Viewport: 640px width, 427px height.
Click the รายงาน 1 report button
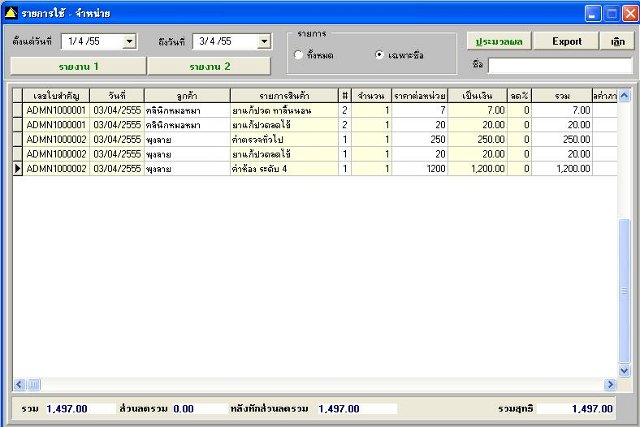coord(78,67)
